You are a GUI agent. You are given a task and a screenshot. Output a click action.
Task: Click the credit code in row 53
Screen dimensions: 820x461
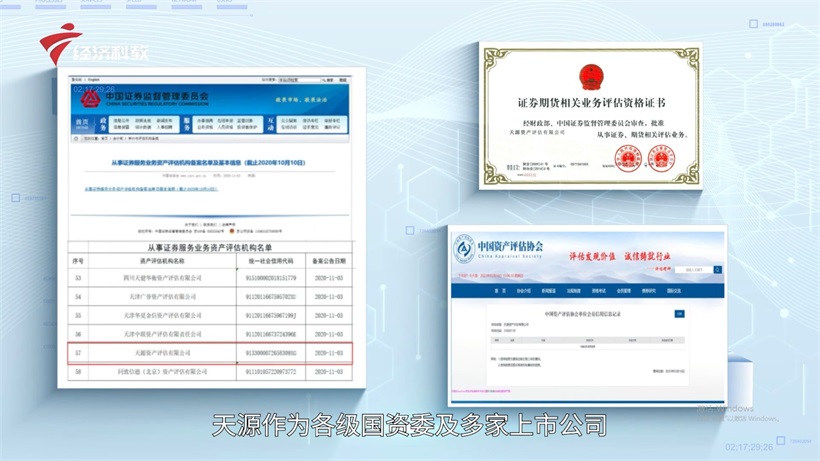click(271, 278)
